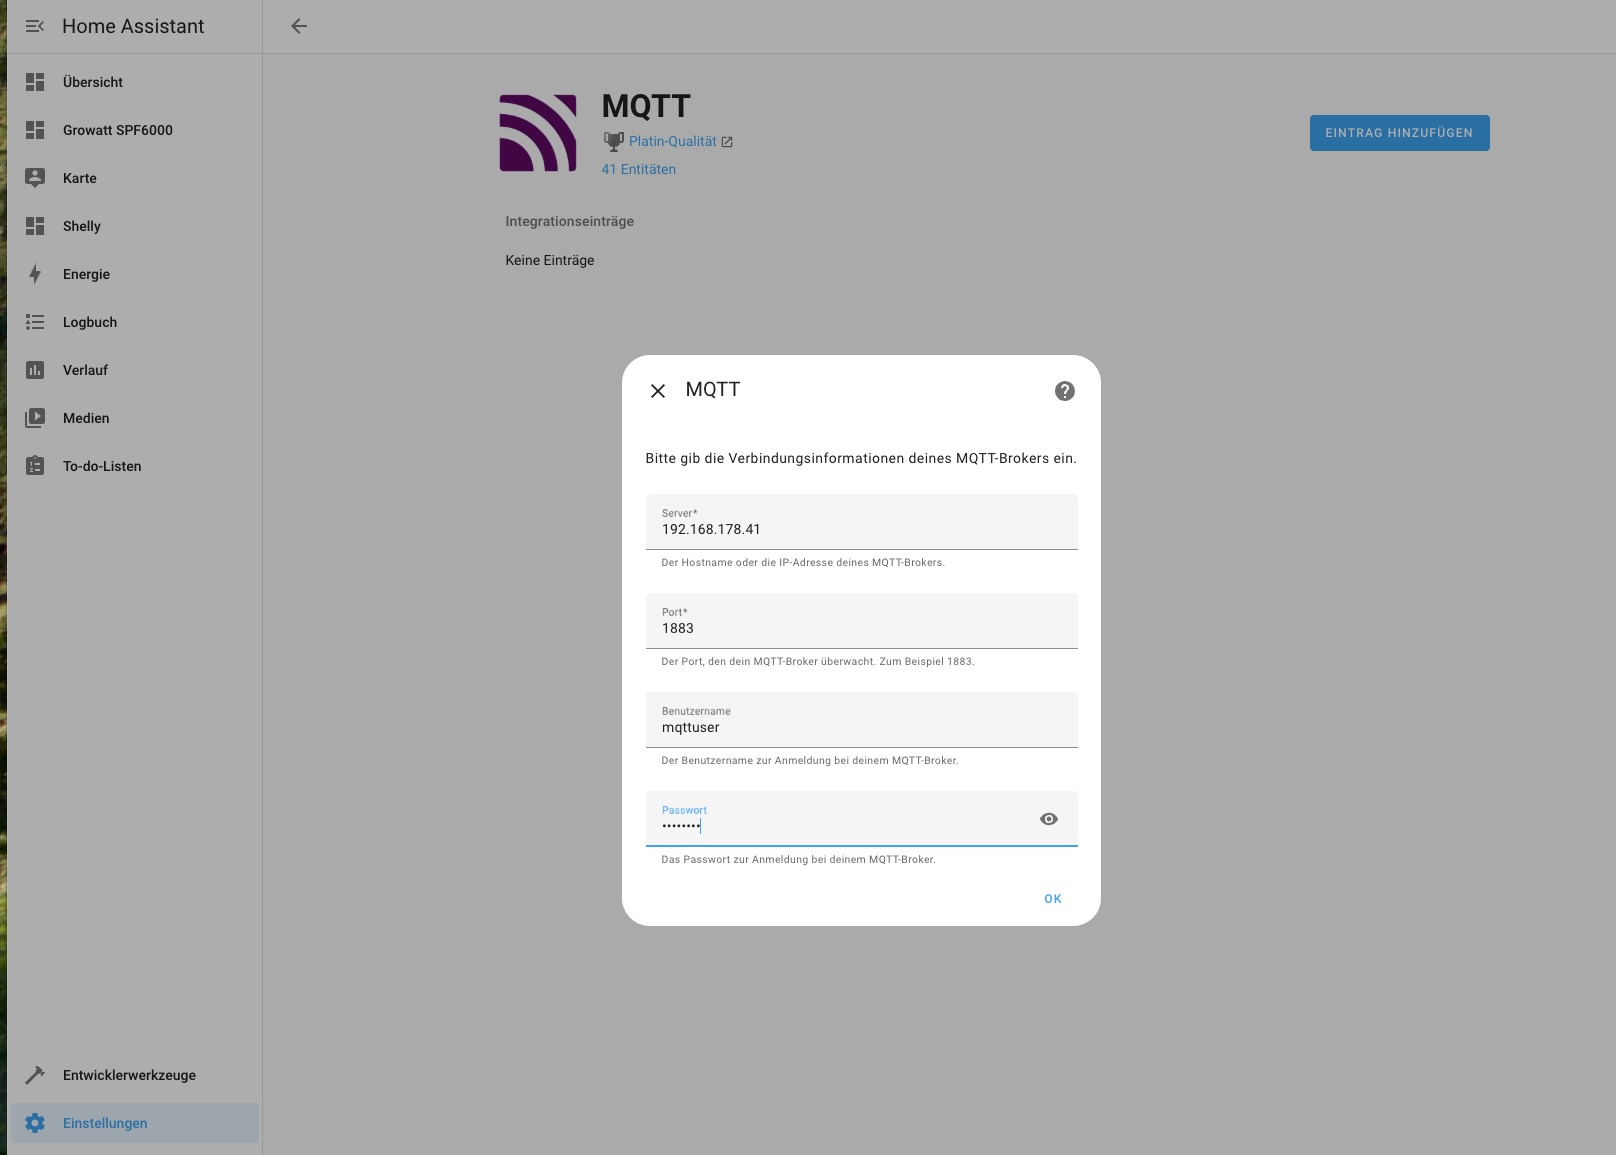
Task: Open the Medien menu entry
Action: (x=134, y=418)
